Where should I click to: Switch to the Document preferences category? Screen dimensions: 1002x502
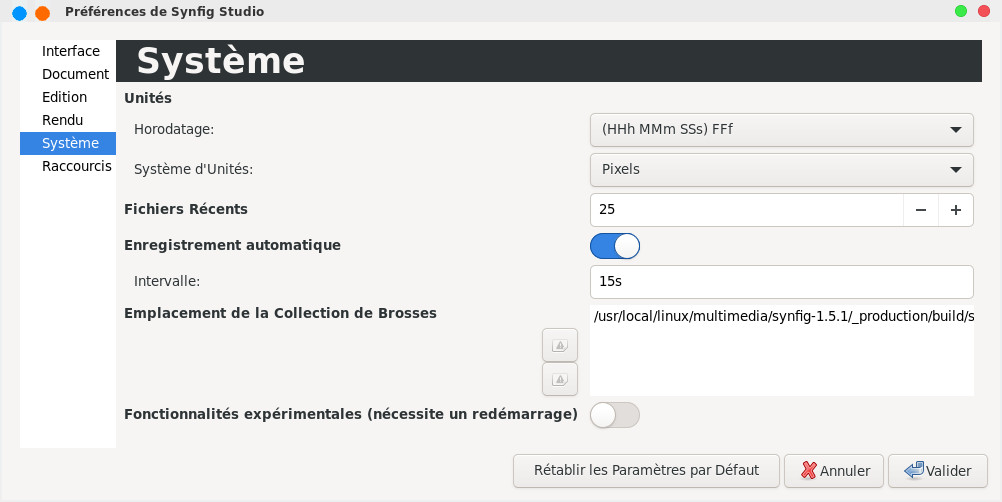pos(75,74)
